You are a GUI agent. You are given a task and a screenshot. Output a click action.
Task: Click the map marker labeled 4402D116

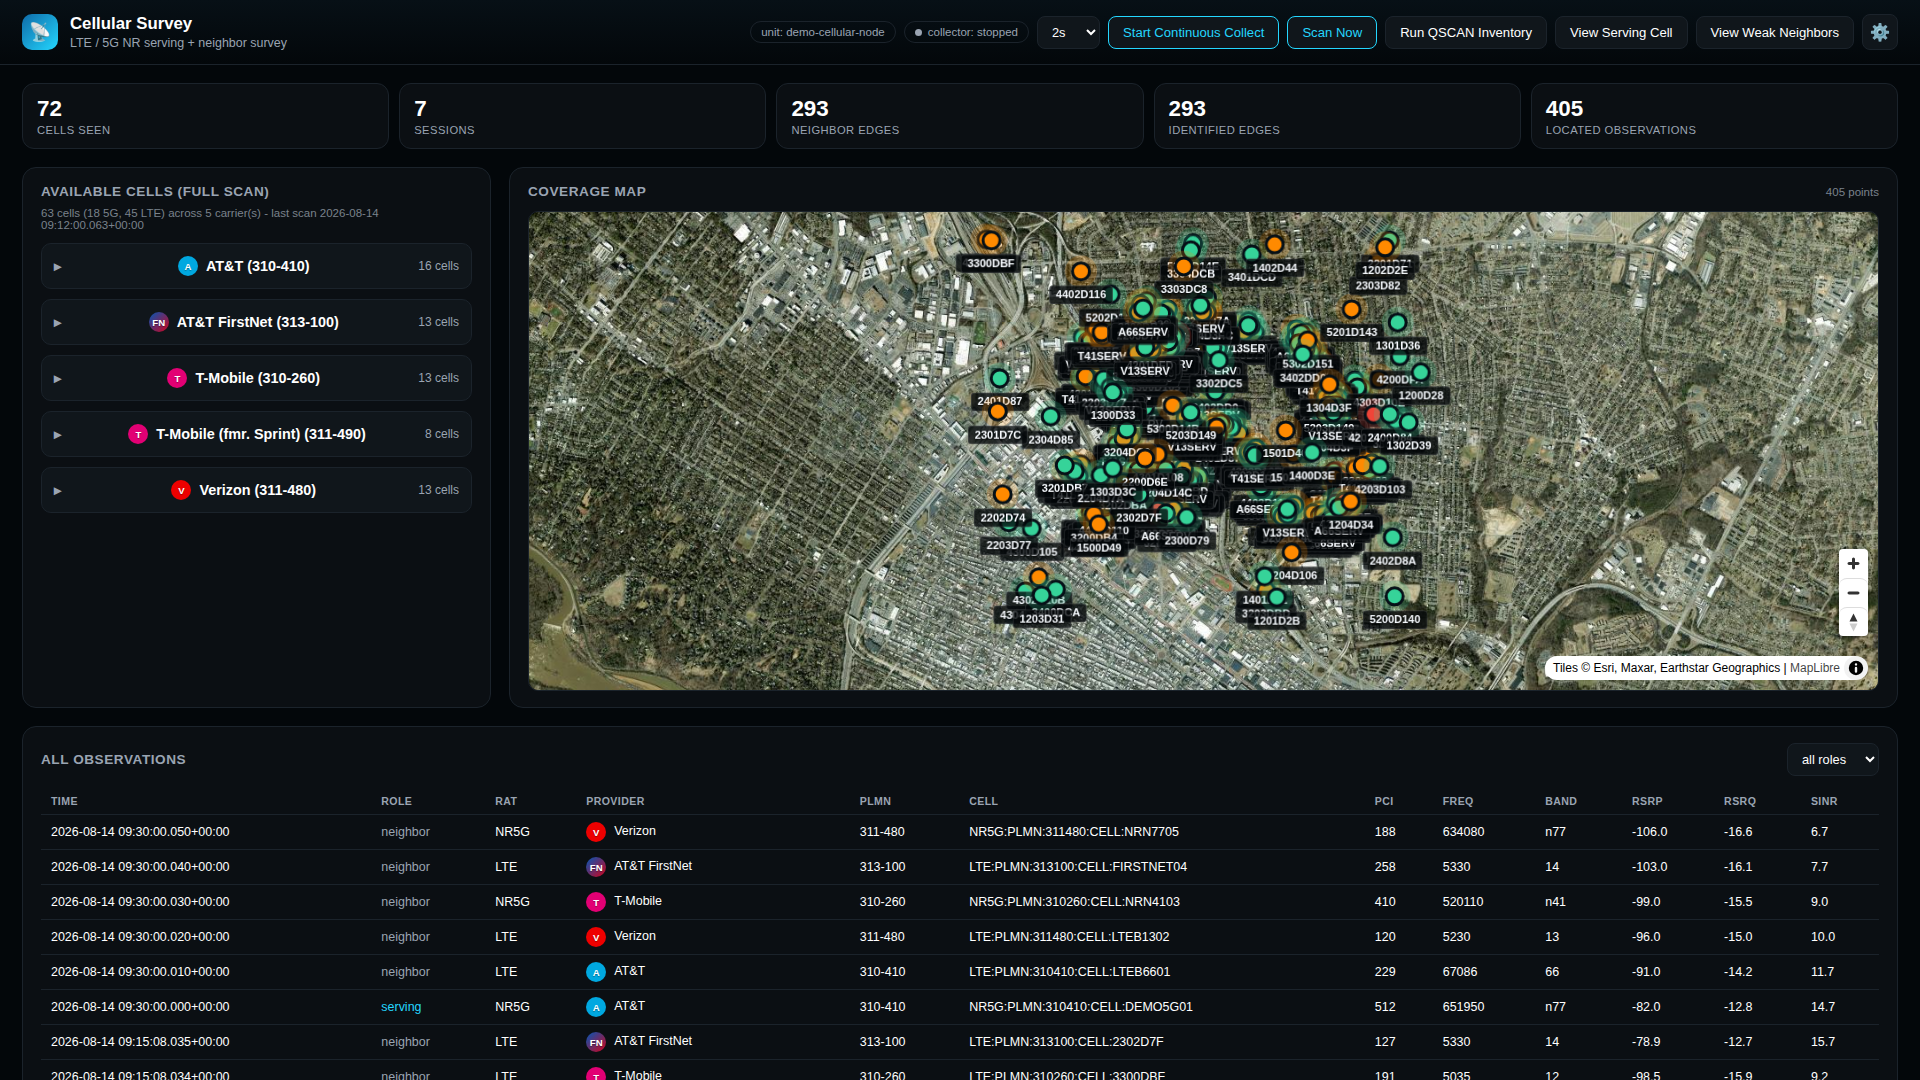pyautogui.click(x=1080, y=271)
